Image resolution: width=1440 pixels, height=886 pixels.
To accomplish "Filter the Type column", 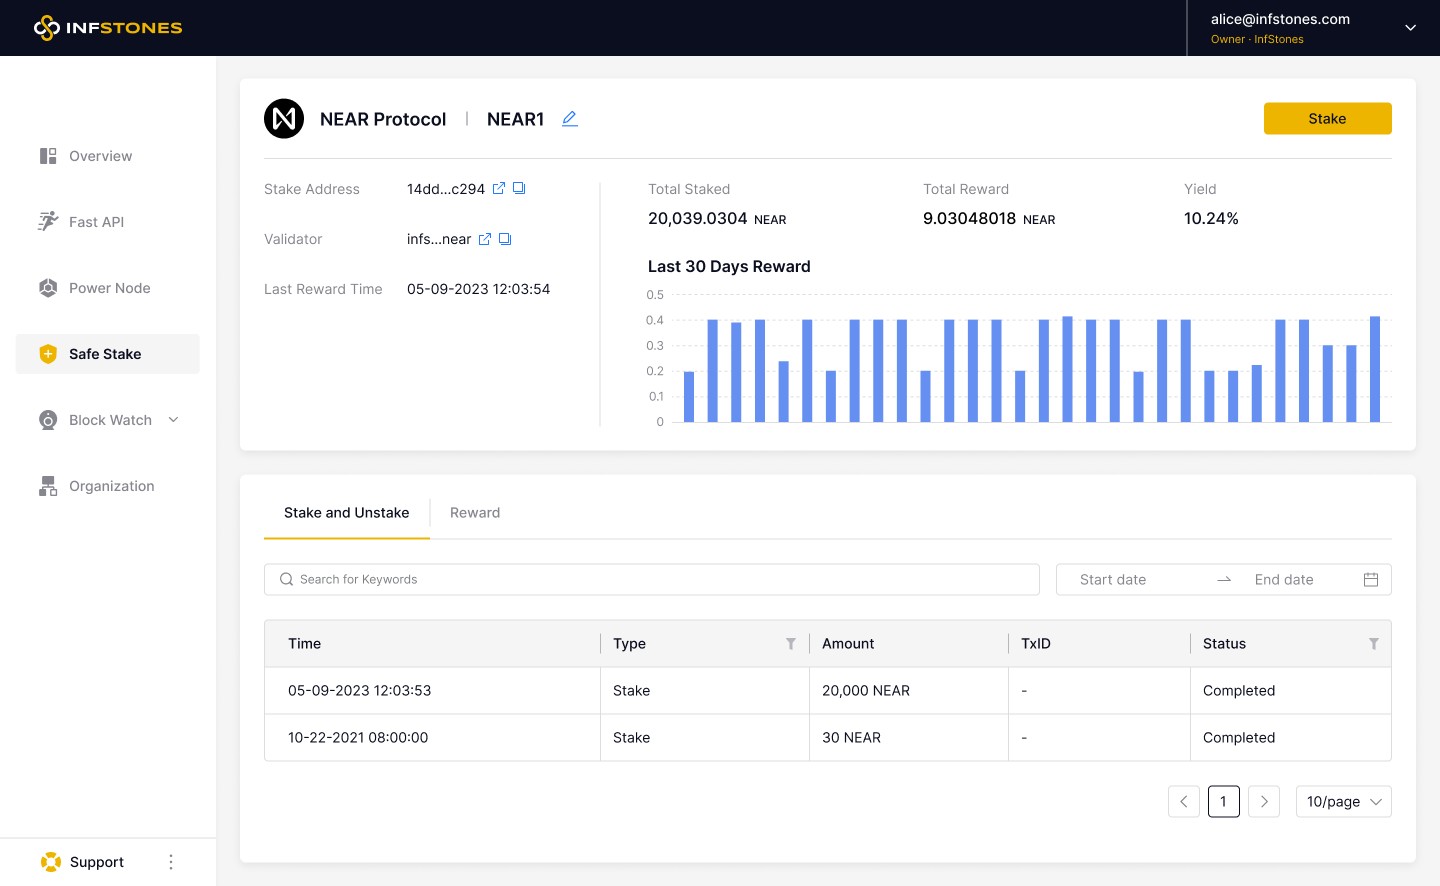I will point(791,644).
